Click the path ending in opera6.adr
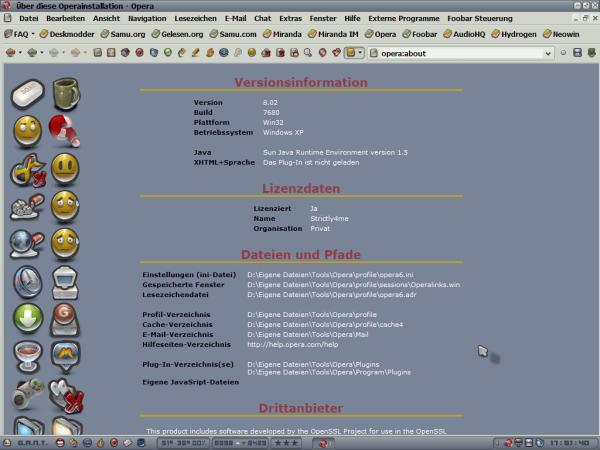The image size is (600, 450). (332, 295)
